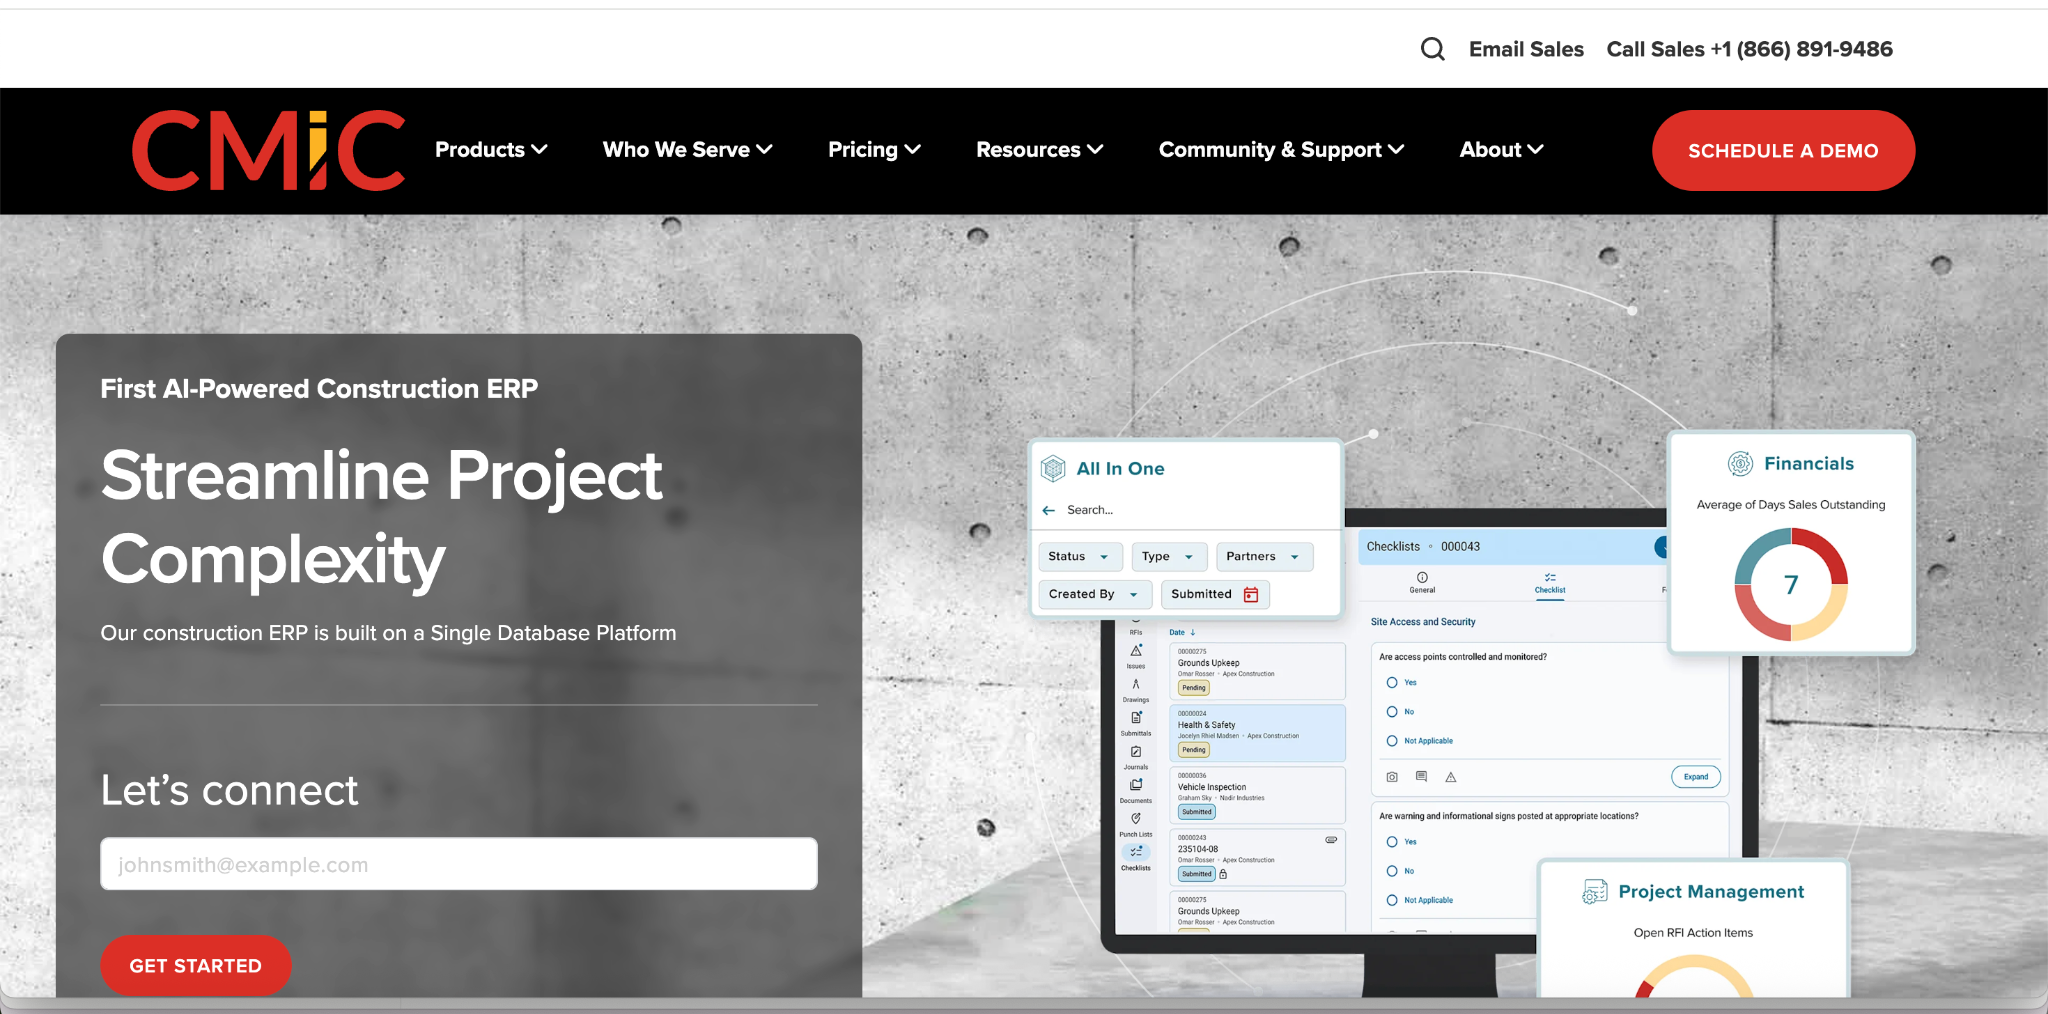The height and width of the screenshot is (1014, 2048).
Task: Click the comment icon under access points question
Action: click(1421, 777)
